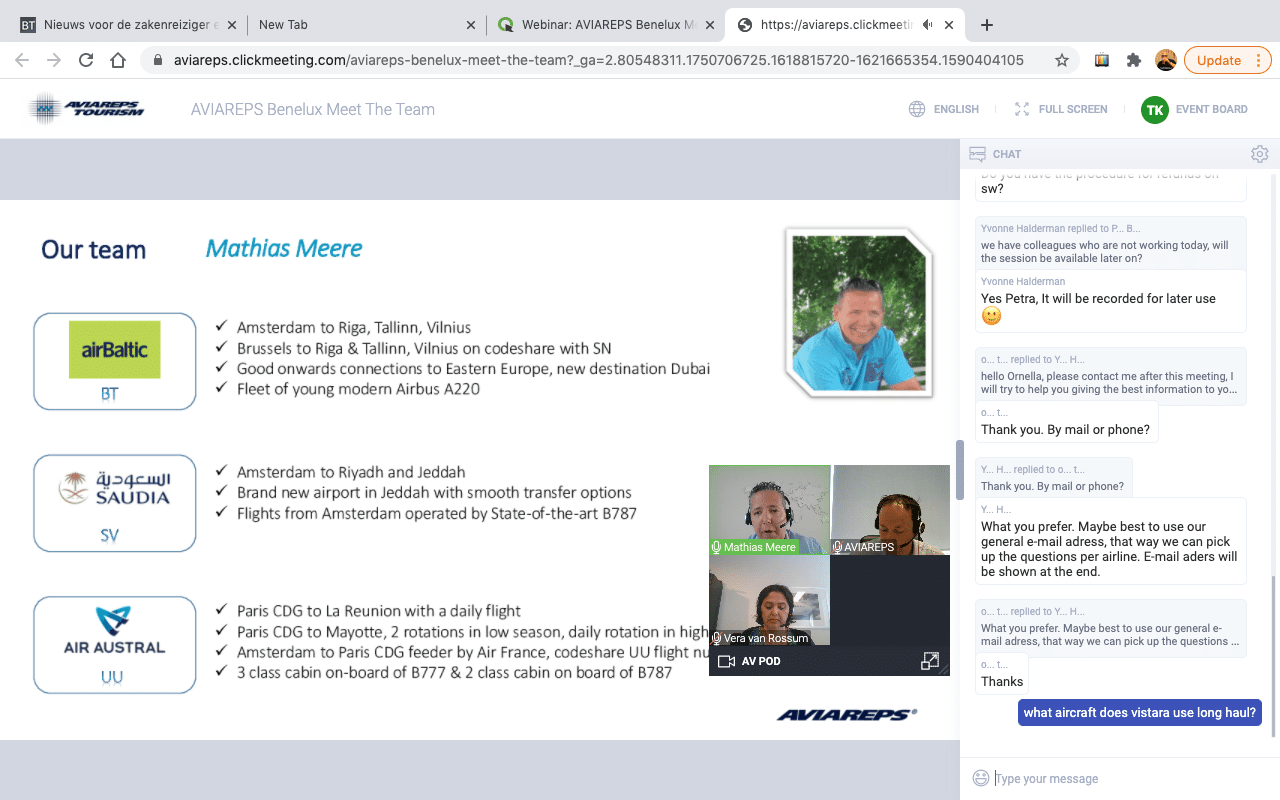Click the 'Mathias Meere' slide heading
Viewport: 1280px width, 800px height.
pos(284,248)
